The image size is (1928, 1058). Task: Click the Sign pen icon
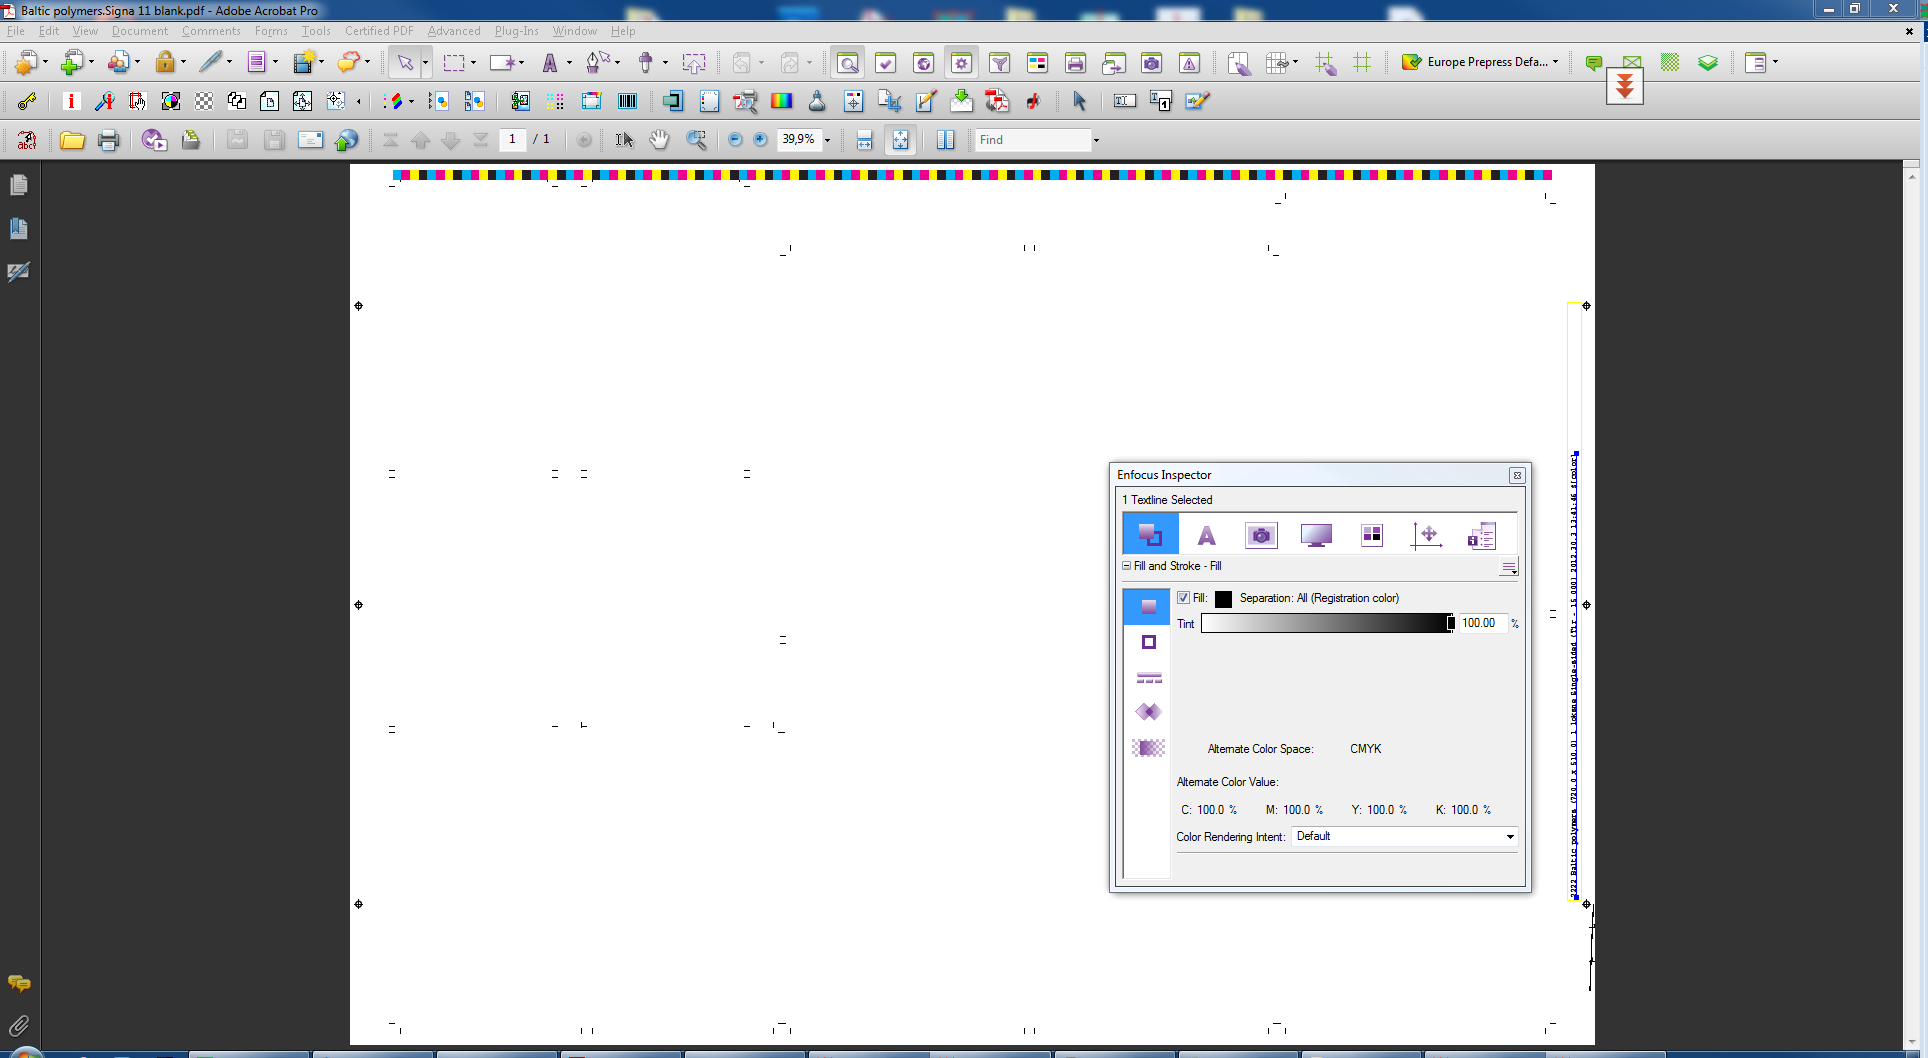[x=210, y=62]
